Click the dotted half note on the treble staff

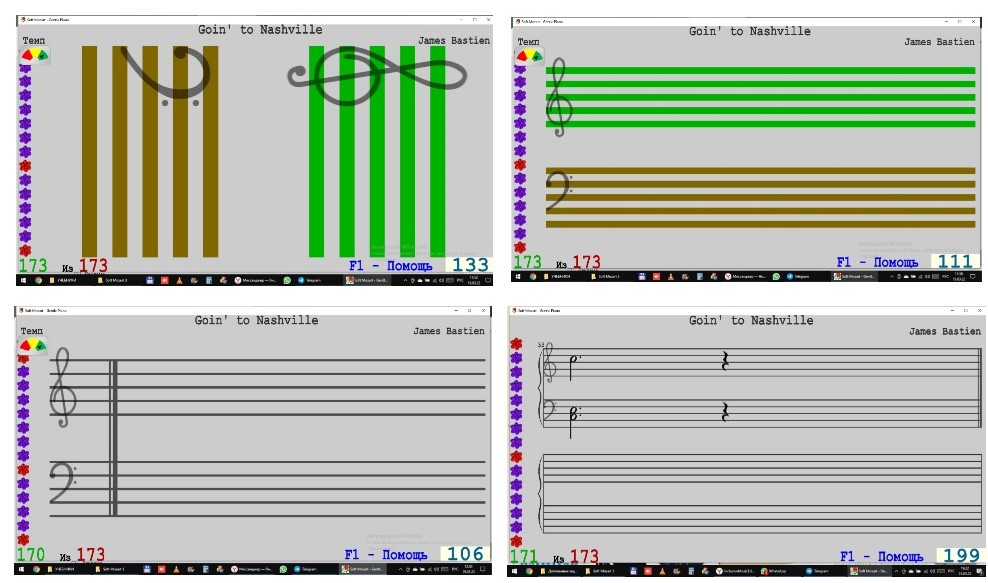573,367
